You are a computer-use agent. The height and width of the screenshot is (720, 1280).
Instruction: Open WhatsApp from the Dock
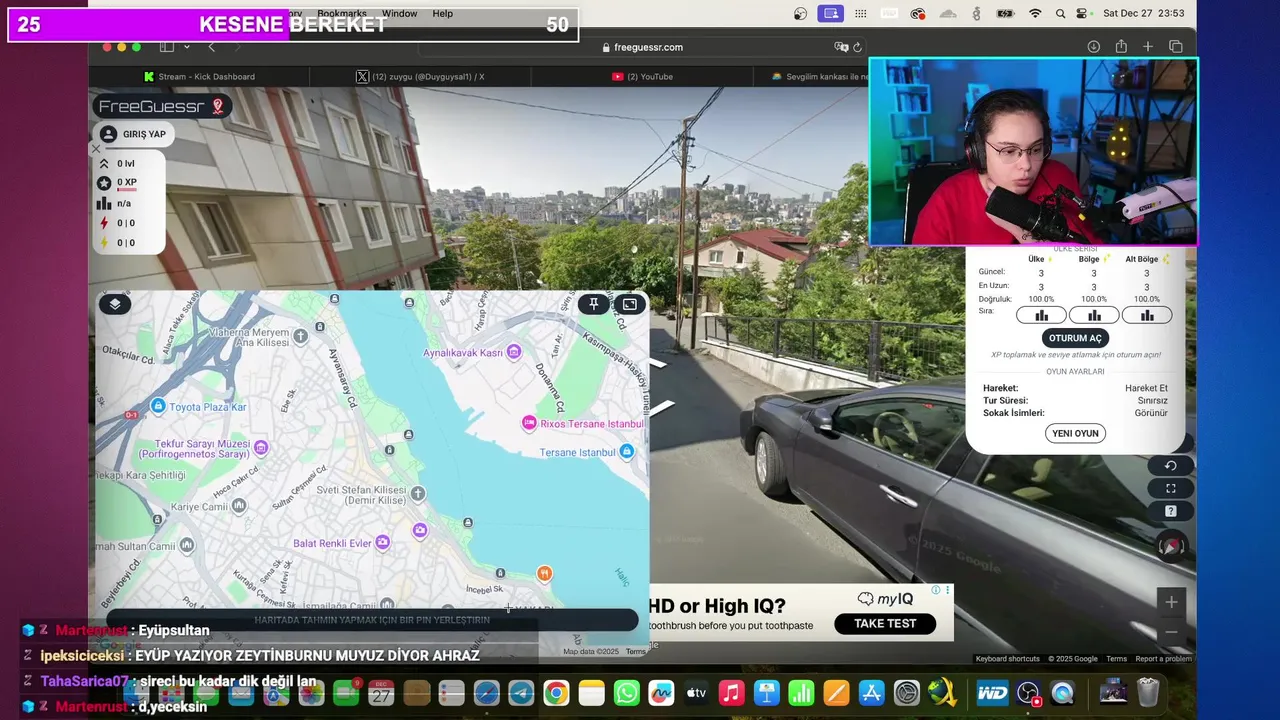[626, 692]
